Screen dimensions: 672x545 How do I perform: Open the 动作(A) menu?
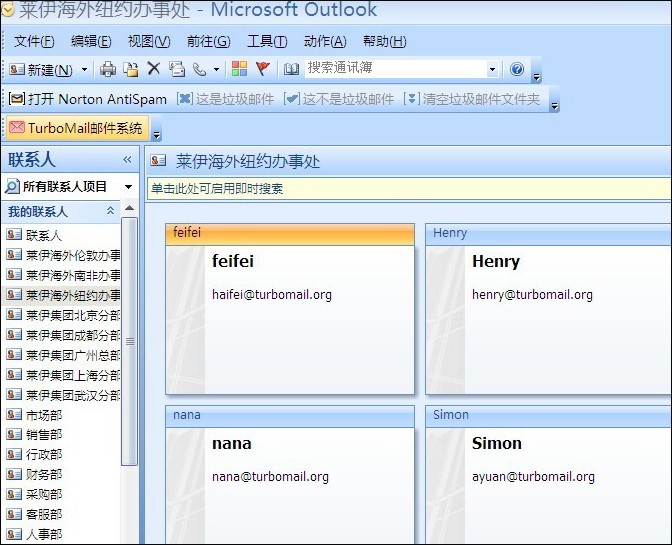point(325,42)
